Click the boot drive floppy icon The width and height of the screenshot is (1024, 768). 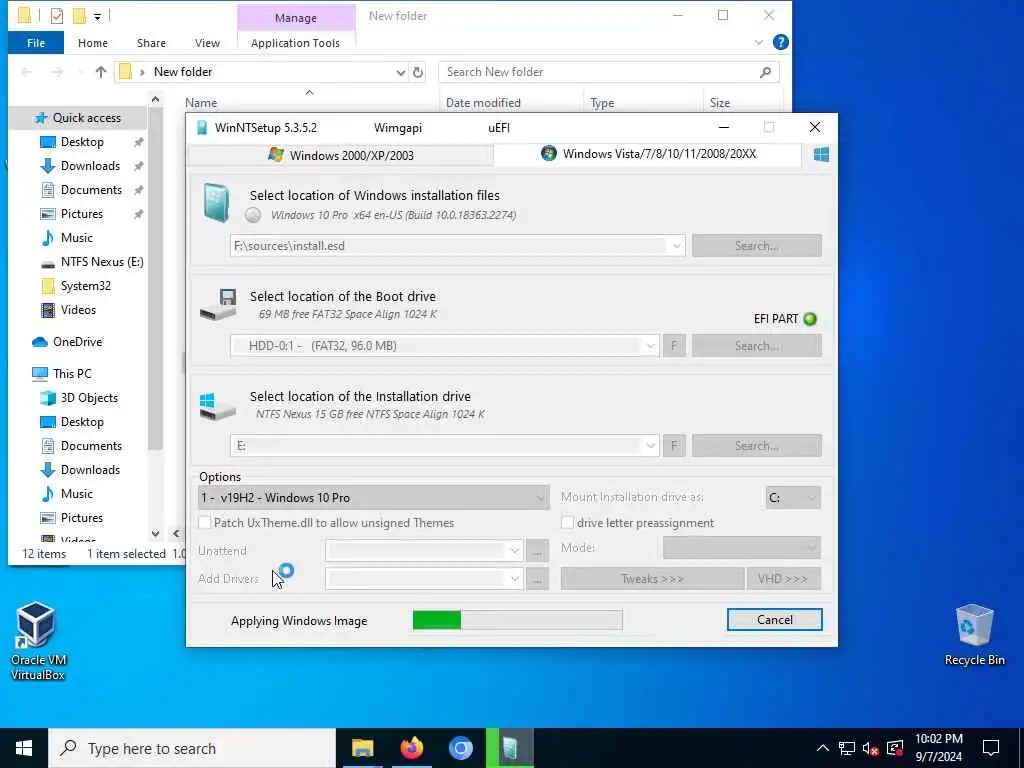[x=218, y=304]
